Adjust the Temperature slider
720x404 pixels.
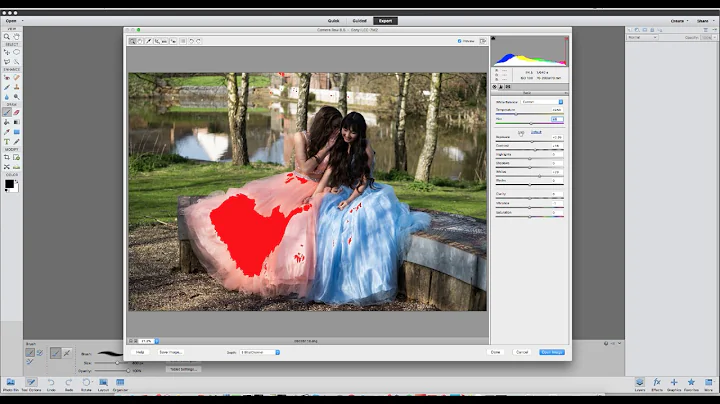[516, 114]
